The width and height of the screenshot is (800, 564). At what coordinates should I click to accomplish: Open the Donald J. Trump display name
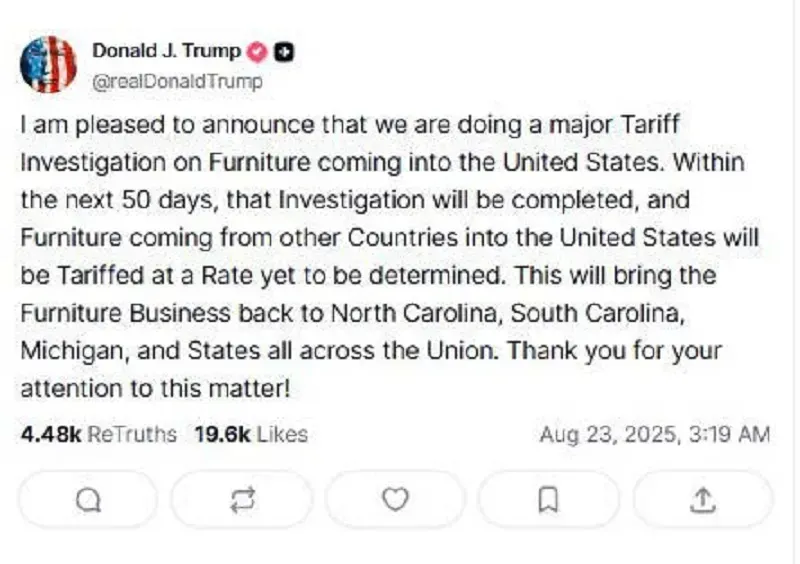166,51
